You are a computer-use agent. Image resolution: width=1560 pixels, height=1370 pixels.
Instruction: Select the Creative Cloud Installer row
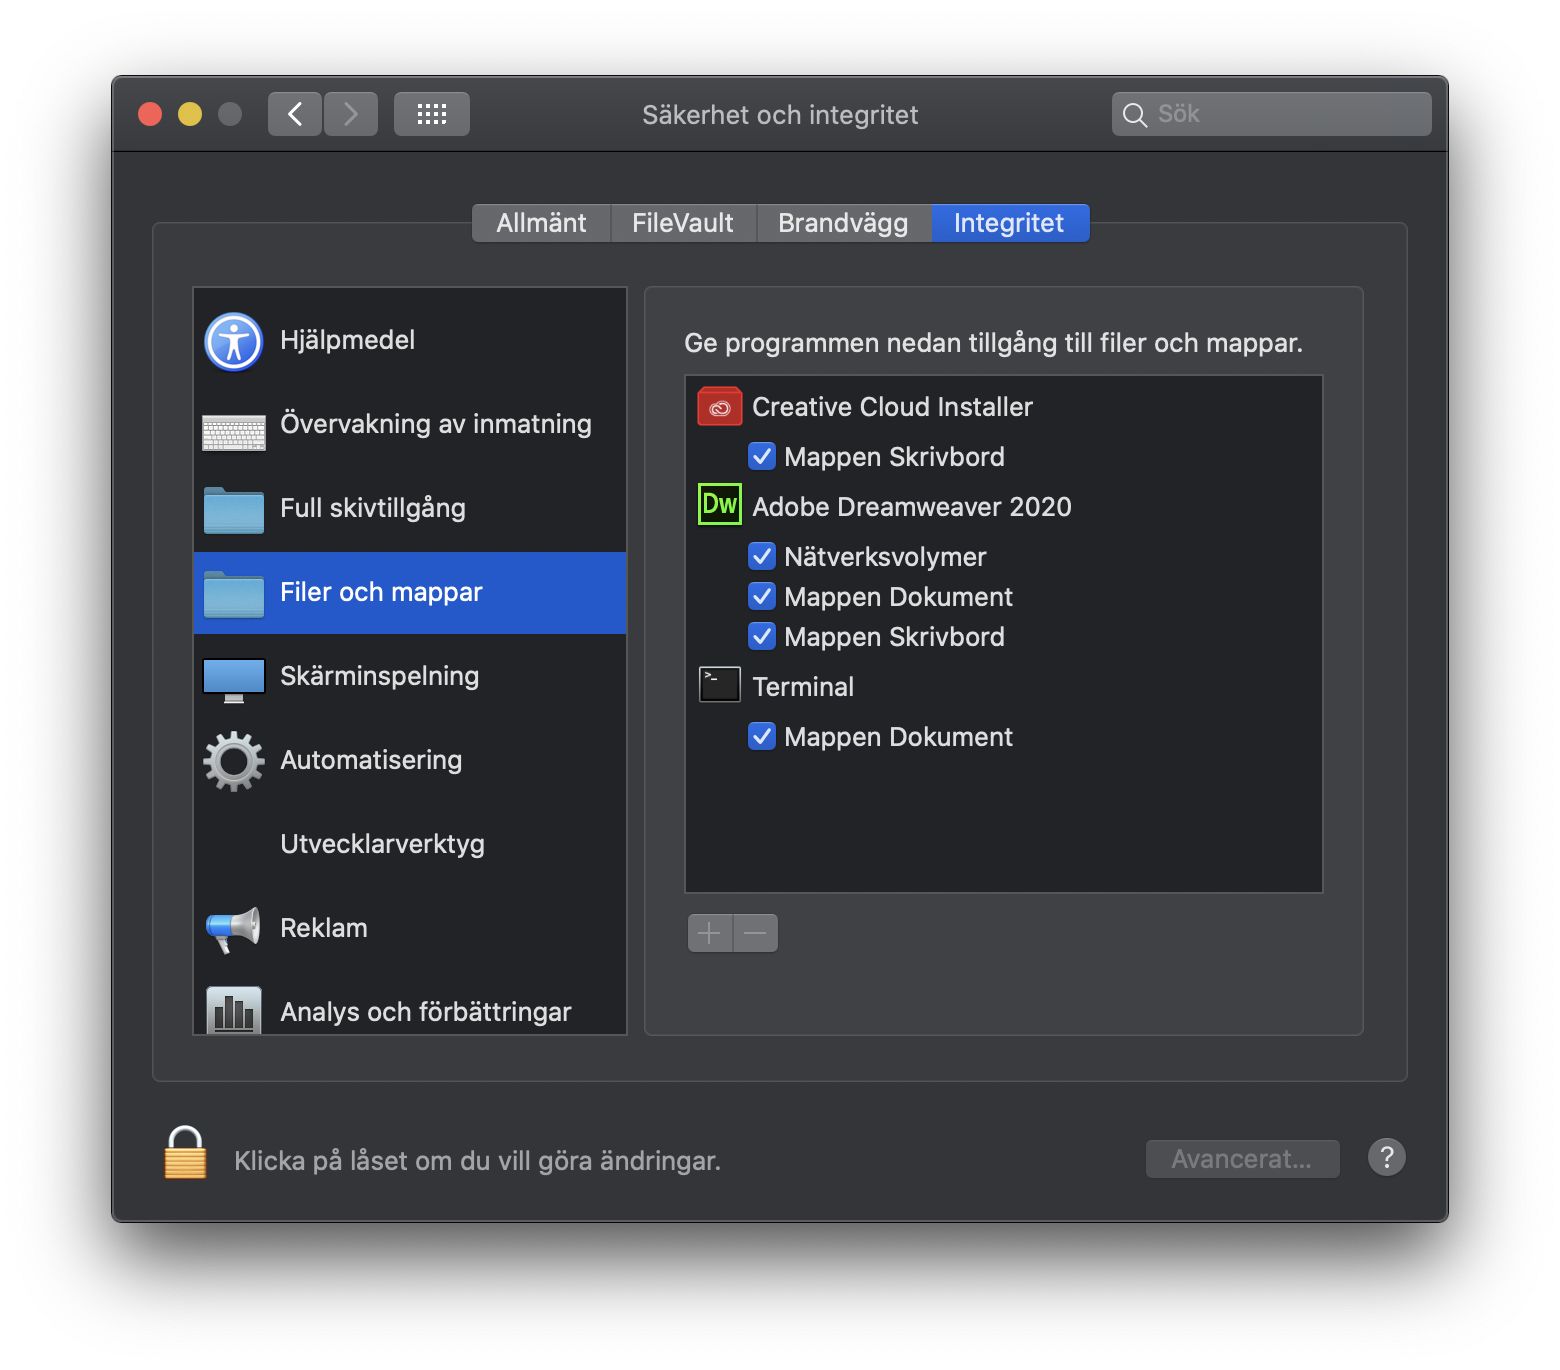(1004, 407)
